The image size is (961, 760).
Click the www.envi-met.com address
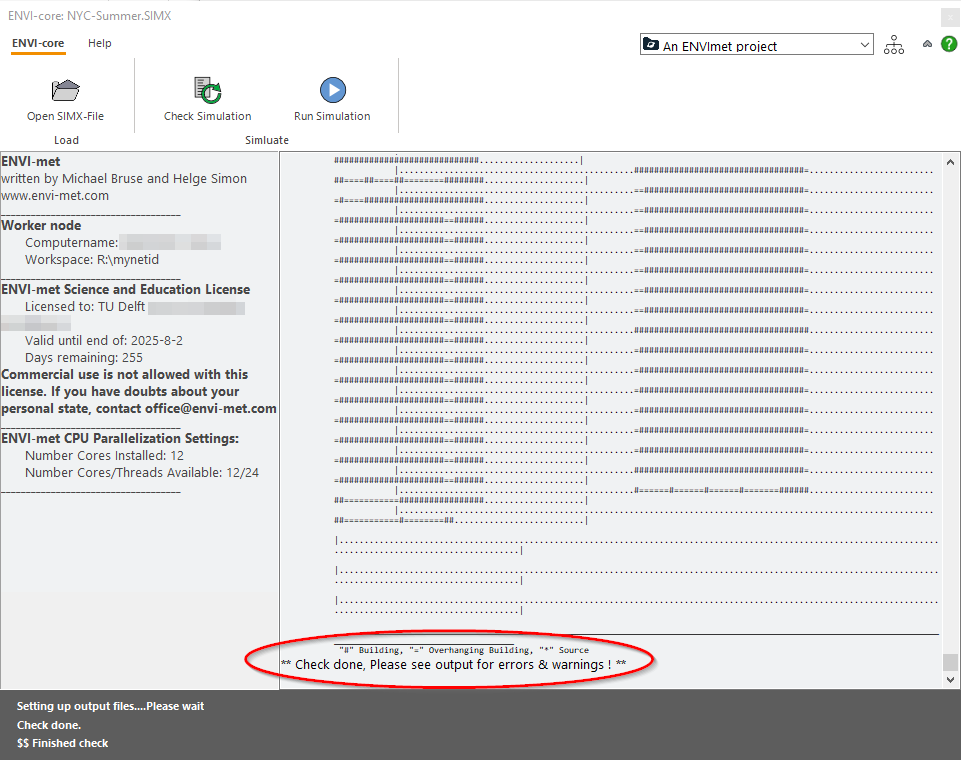point(55,196)
